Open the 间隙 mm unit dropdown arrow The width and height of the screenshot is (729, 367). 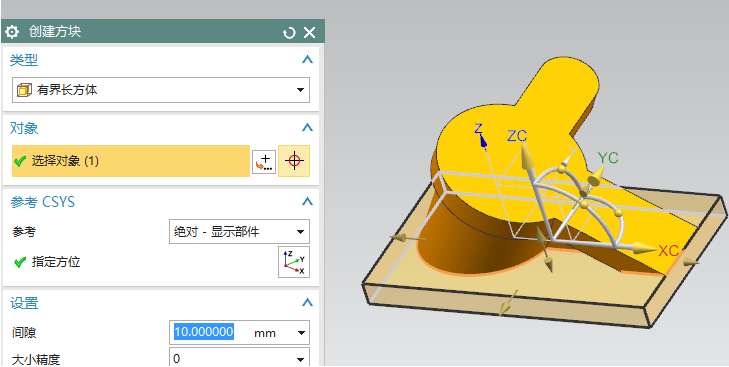(301, 333)
